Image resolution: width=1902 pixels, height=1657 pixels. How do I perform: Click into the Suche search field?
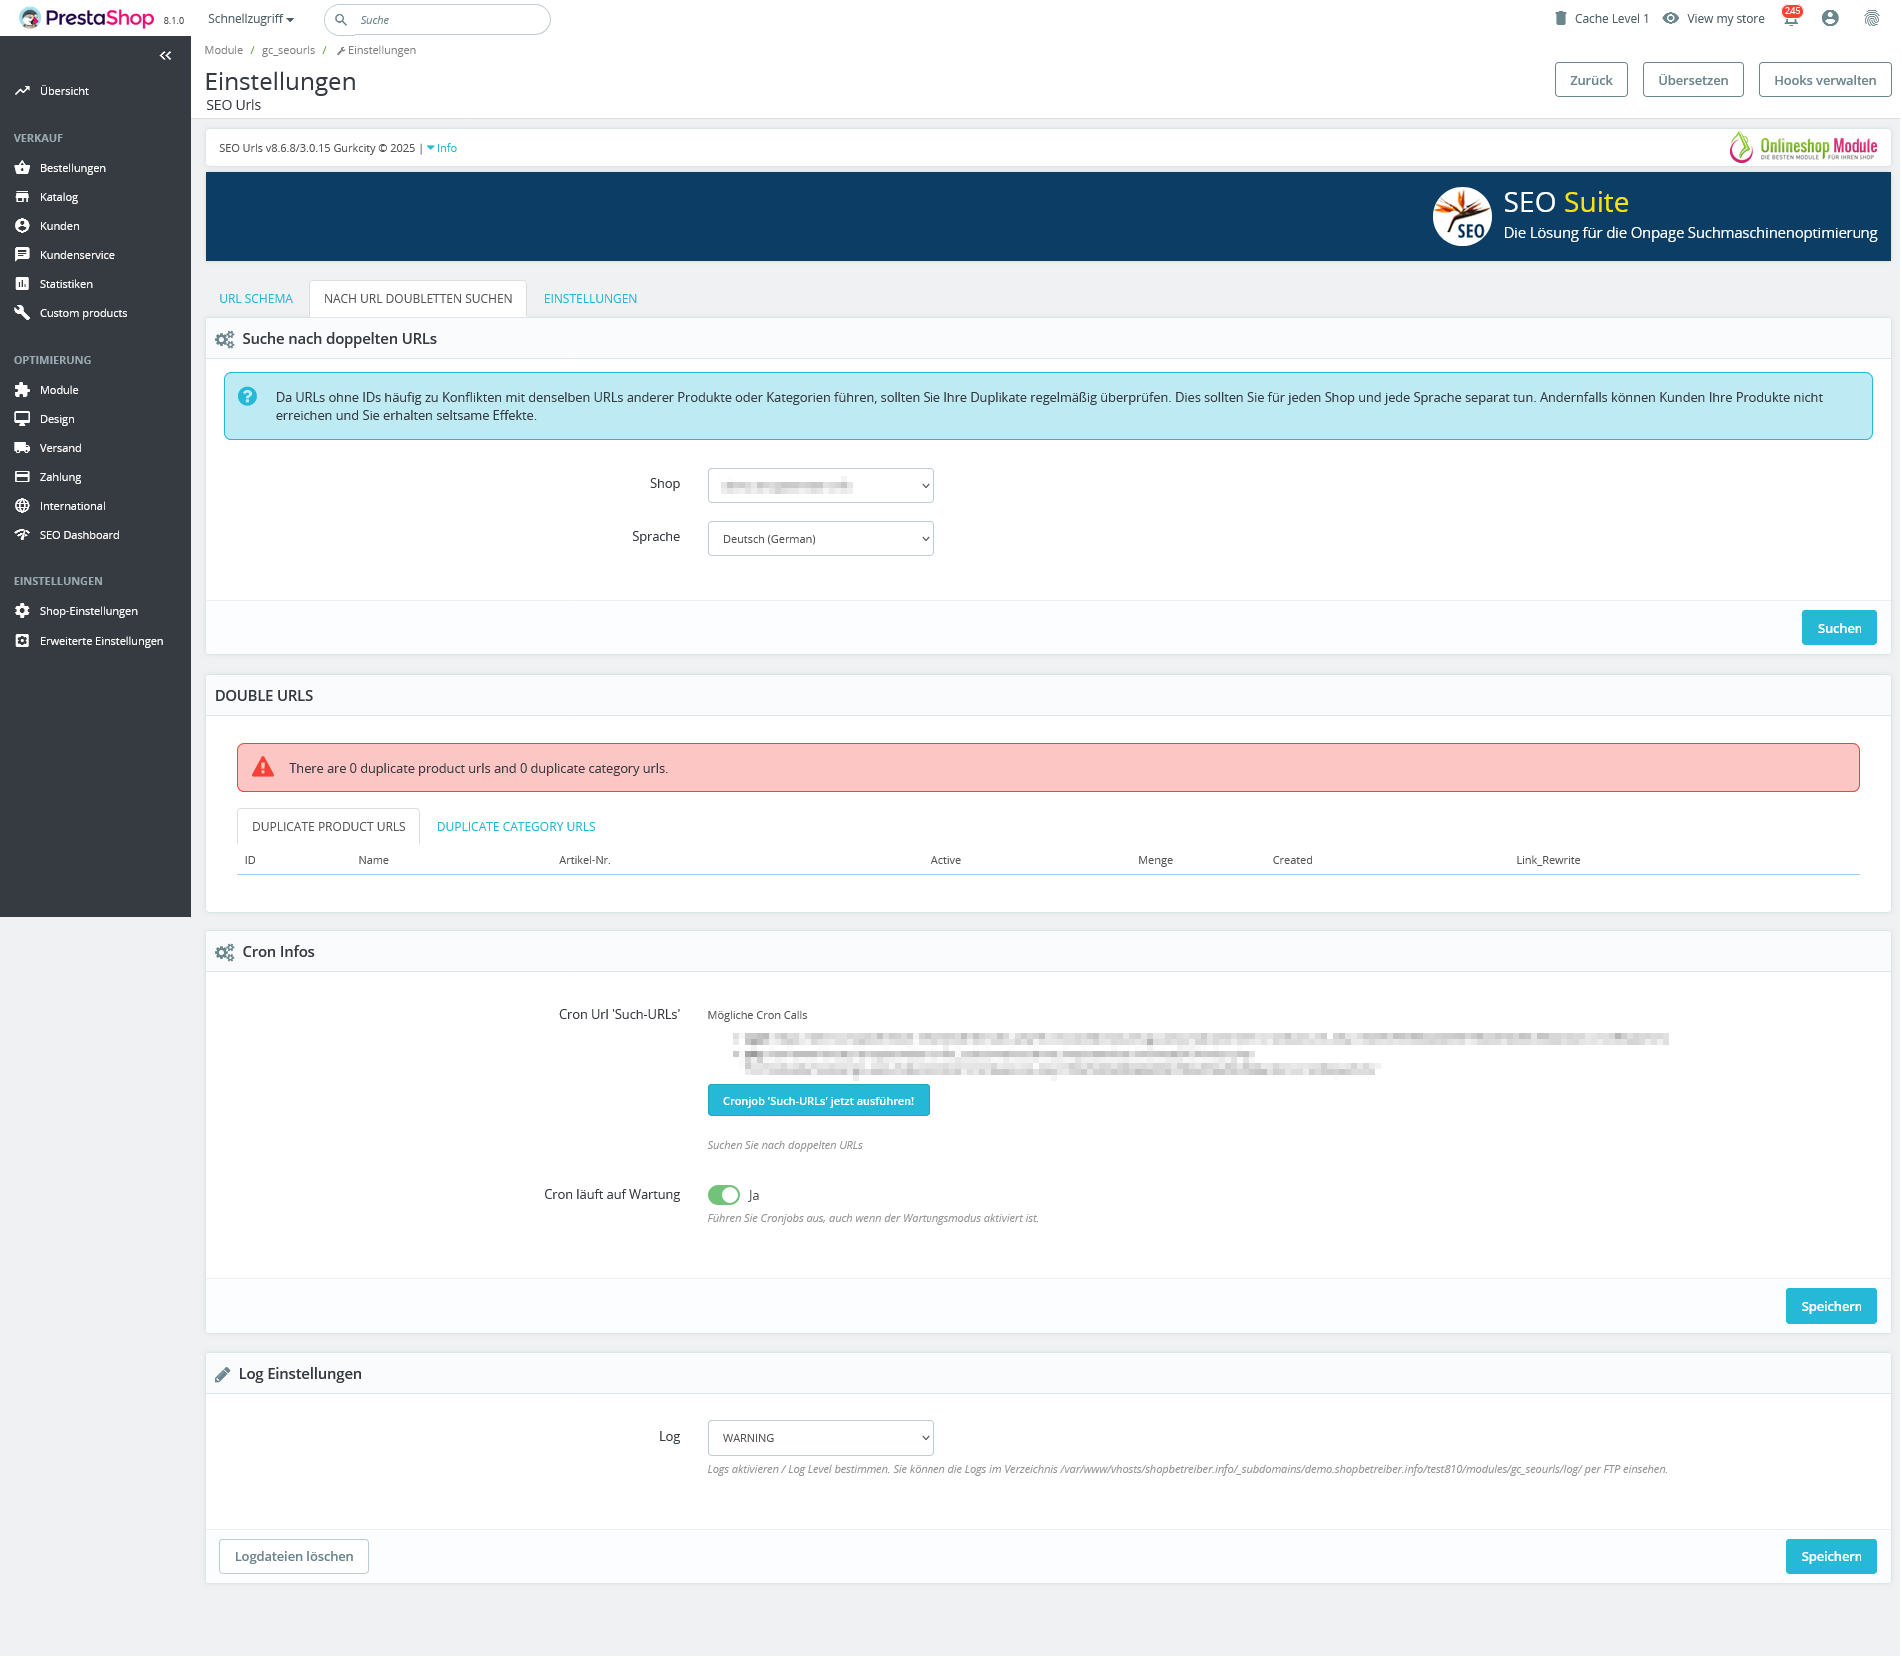pyautogui.click(x=445, y=20)
